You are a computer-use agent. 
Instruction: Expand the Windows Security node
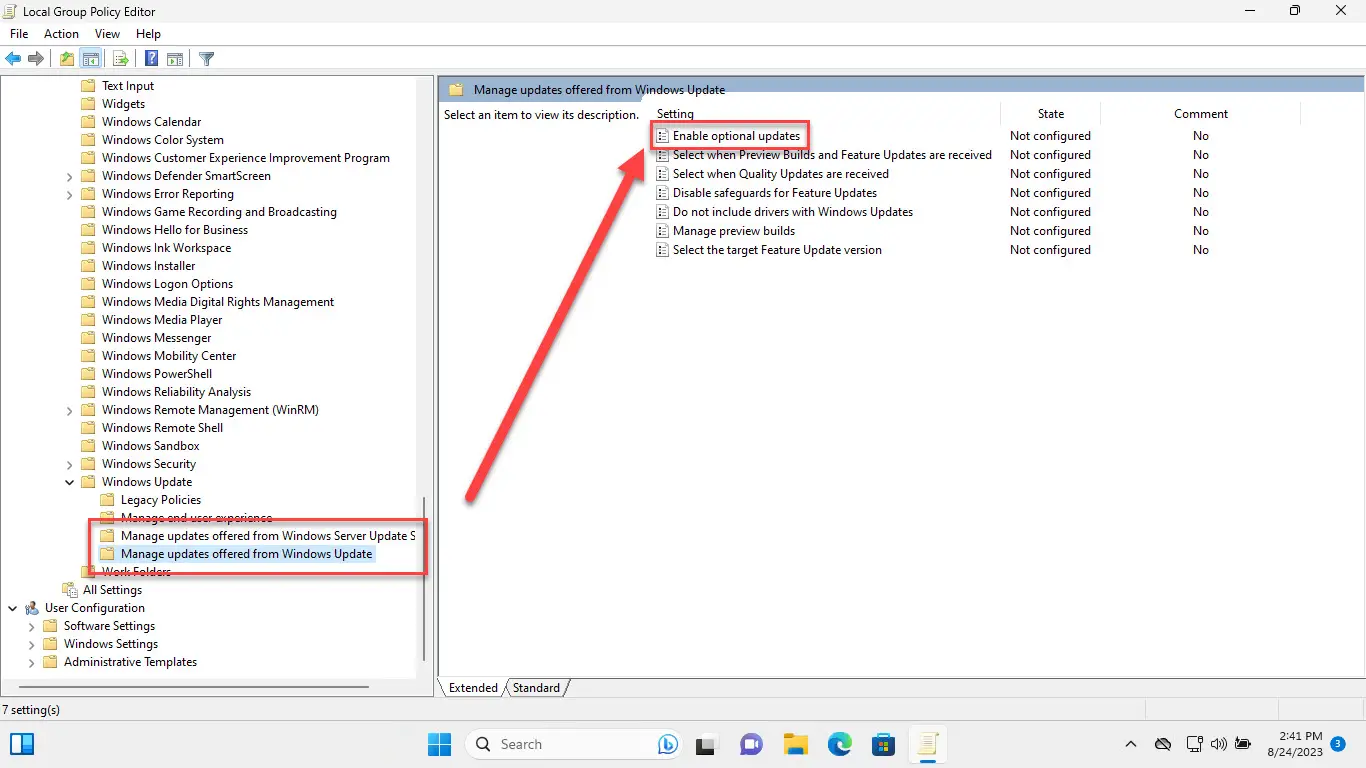pos(69,464)
